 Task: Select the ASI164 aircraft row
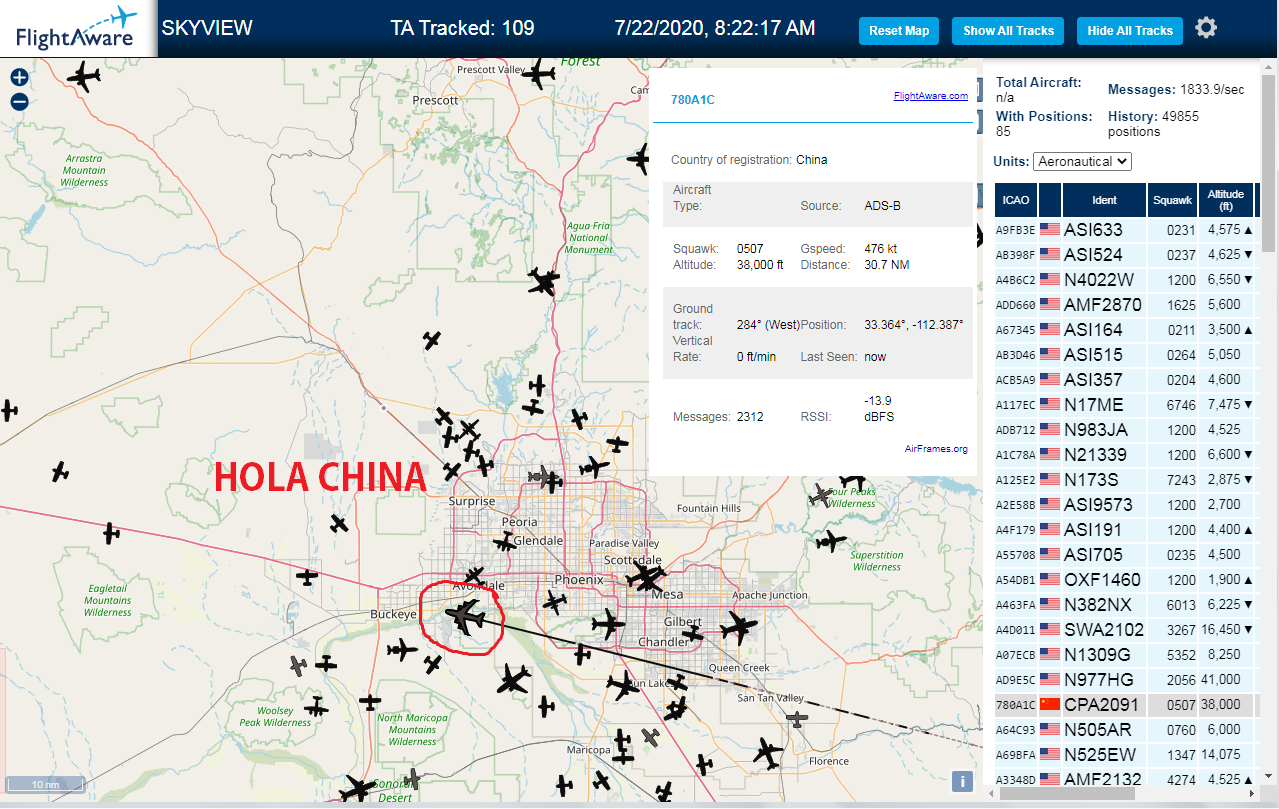click(x=1126, y=330)
